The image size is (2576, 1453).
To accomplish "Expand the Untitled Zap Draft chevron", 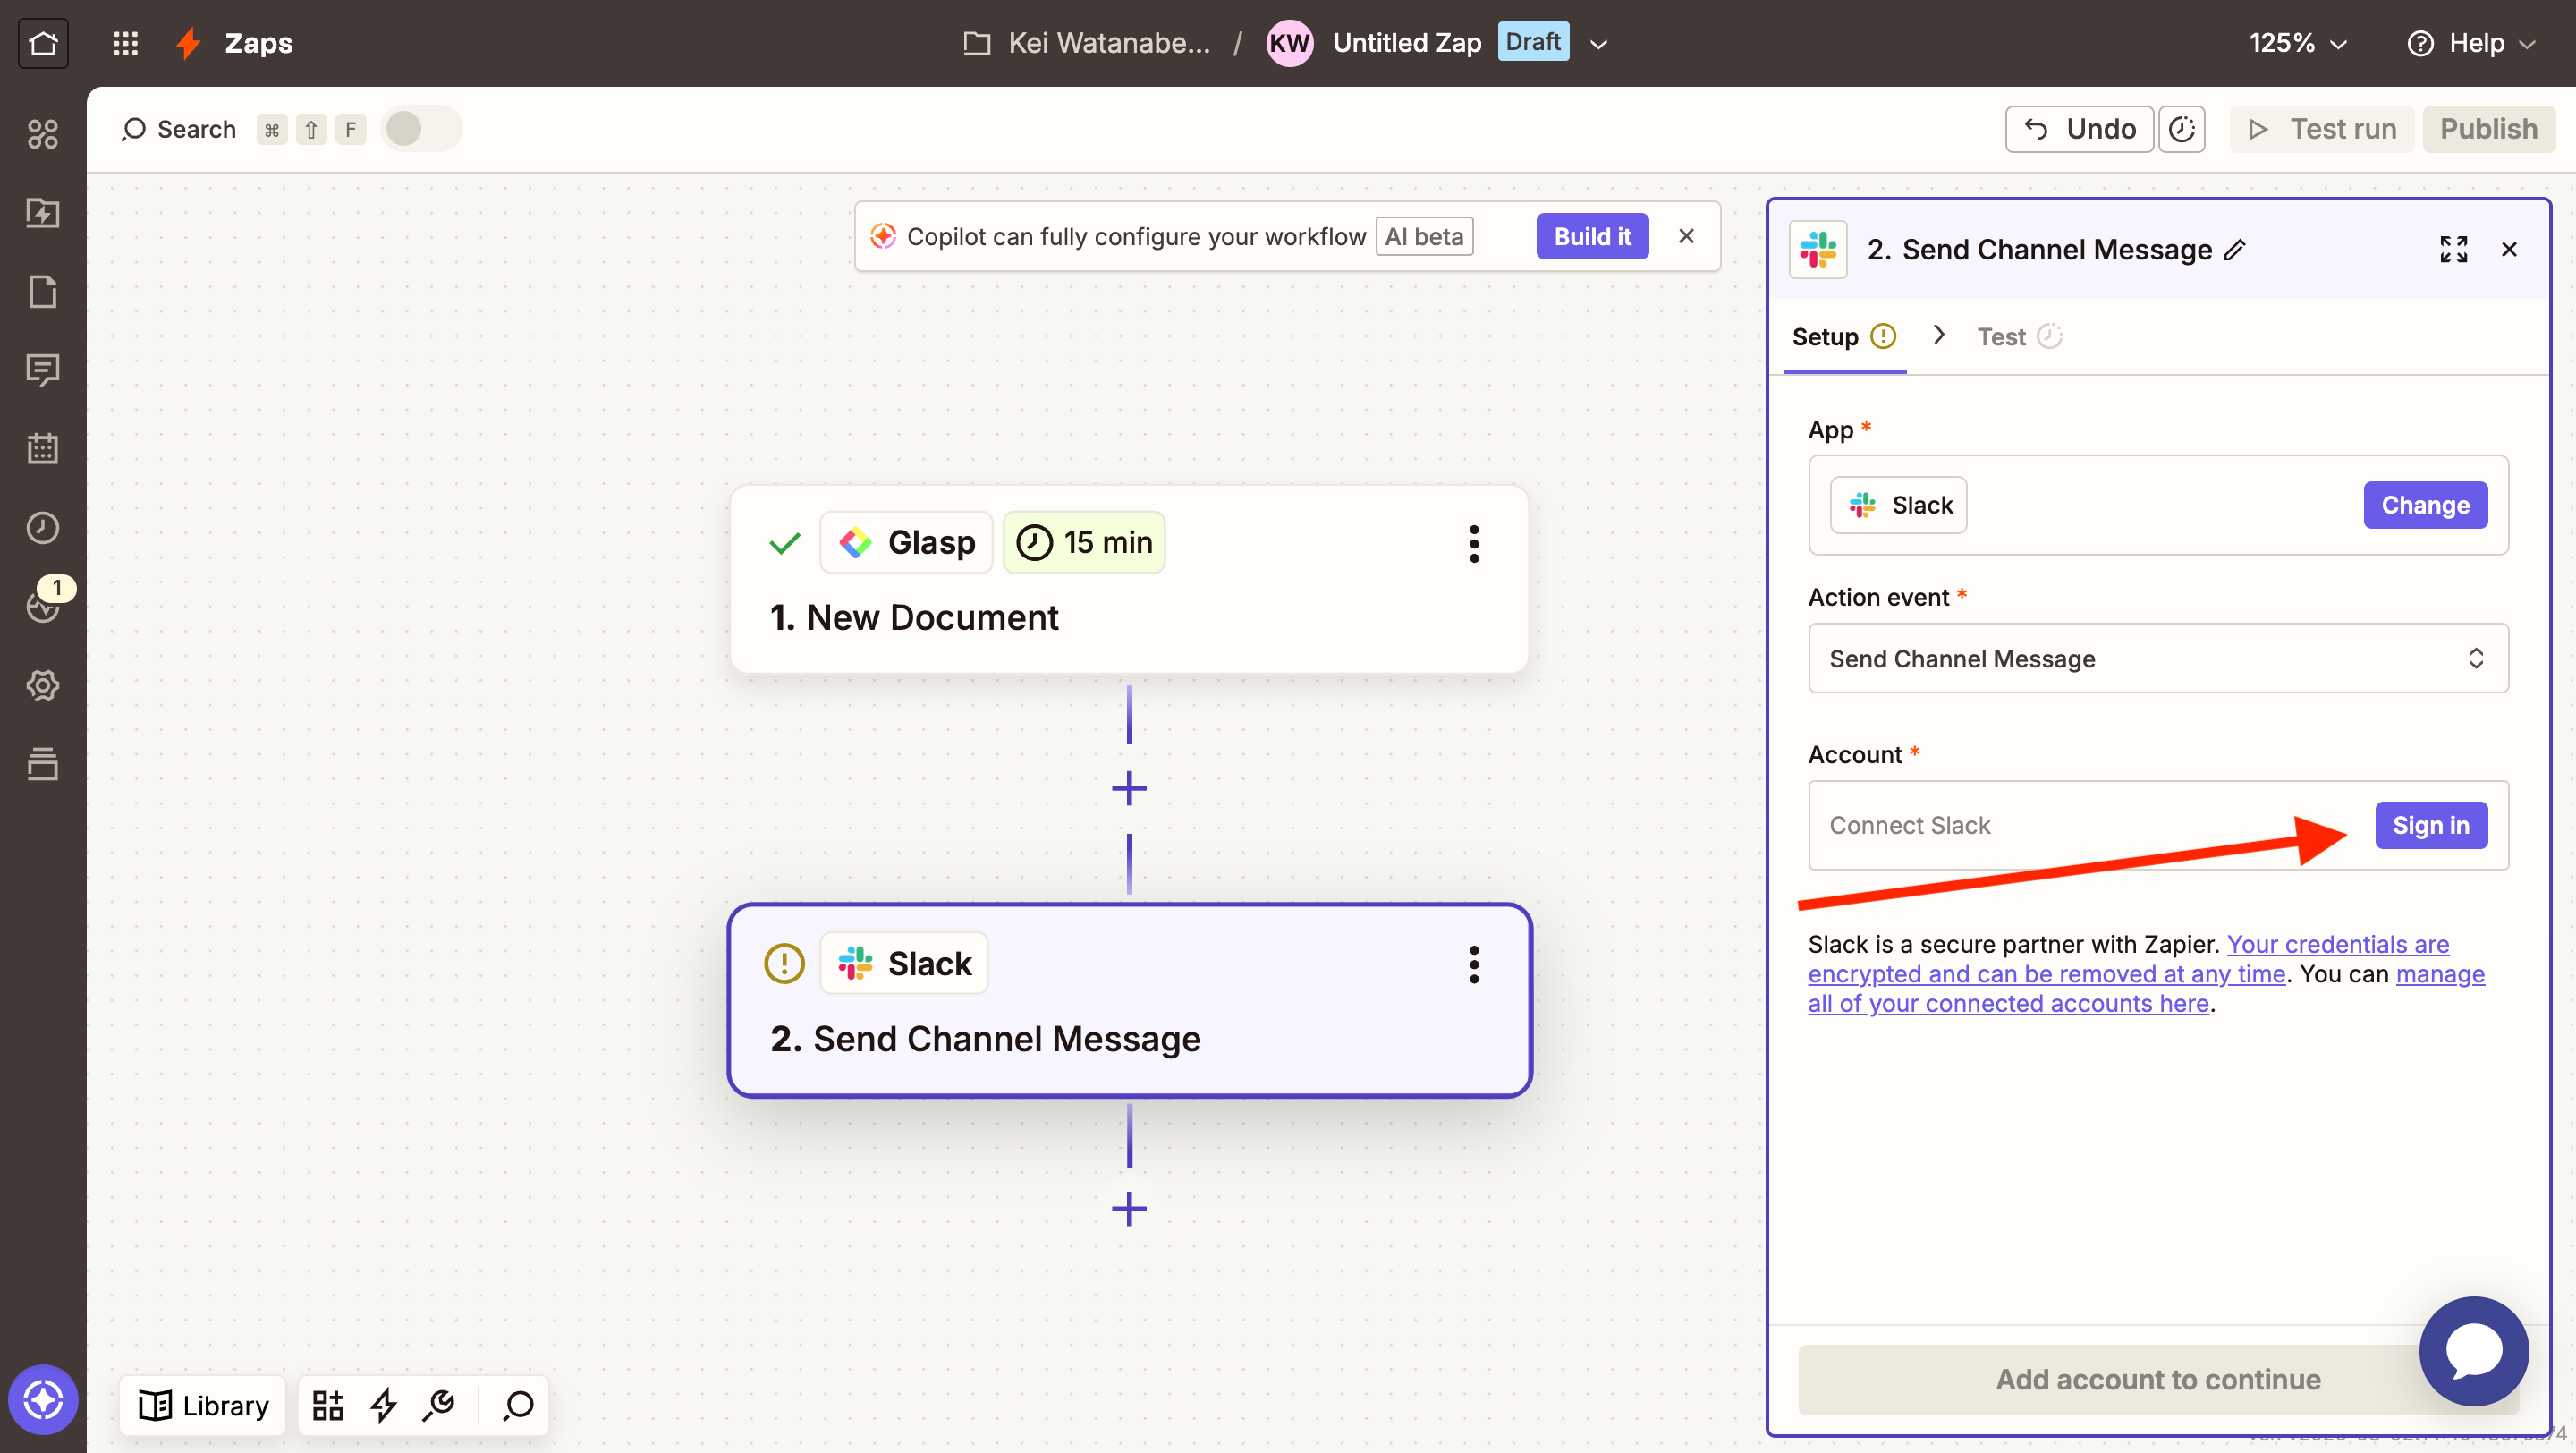I will 1598,44.
